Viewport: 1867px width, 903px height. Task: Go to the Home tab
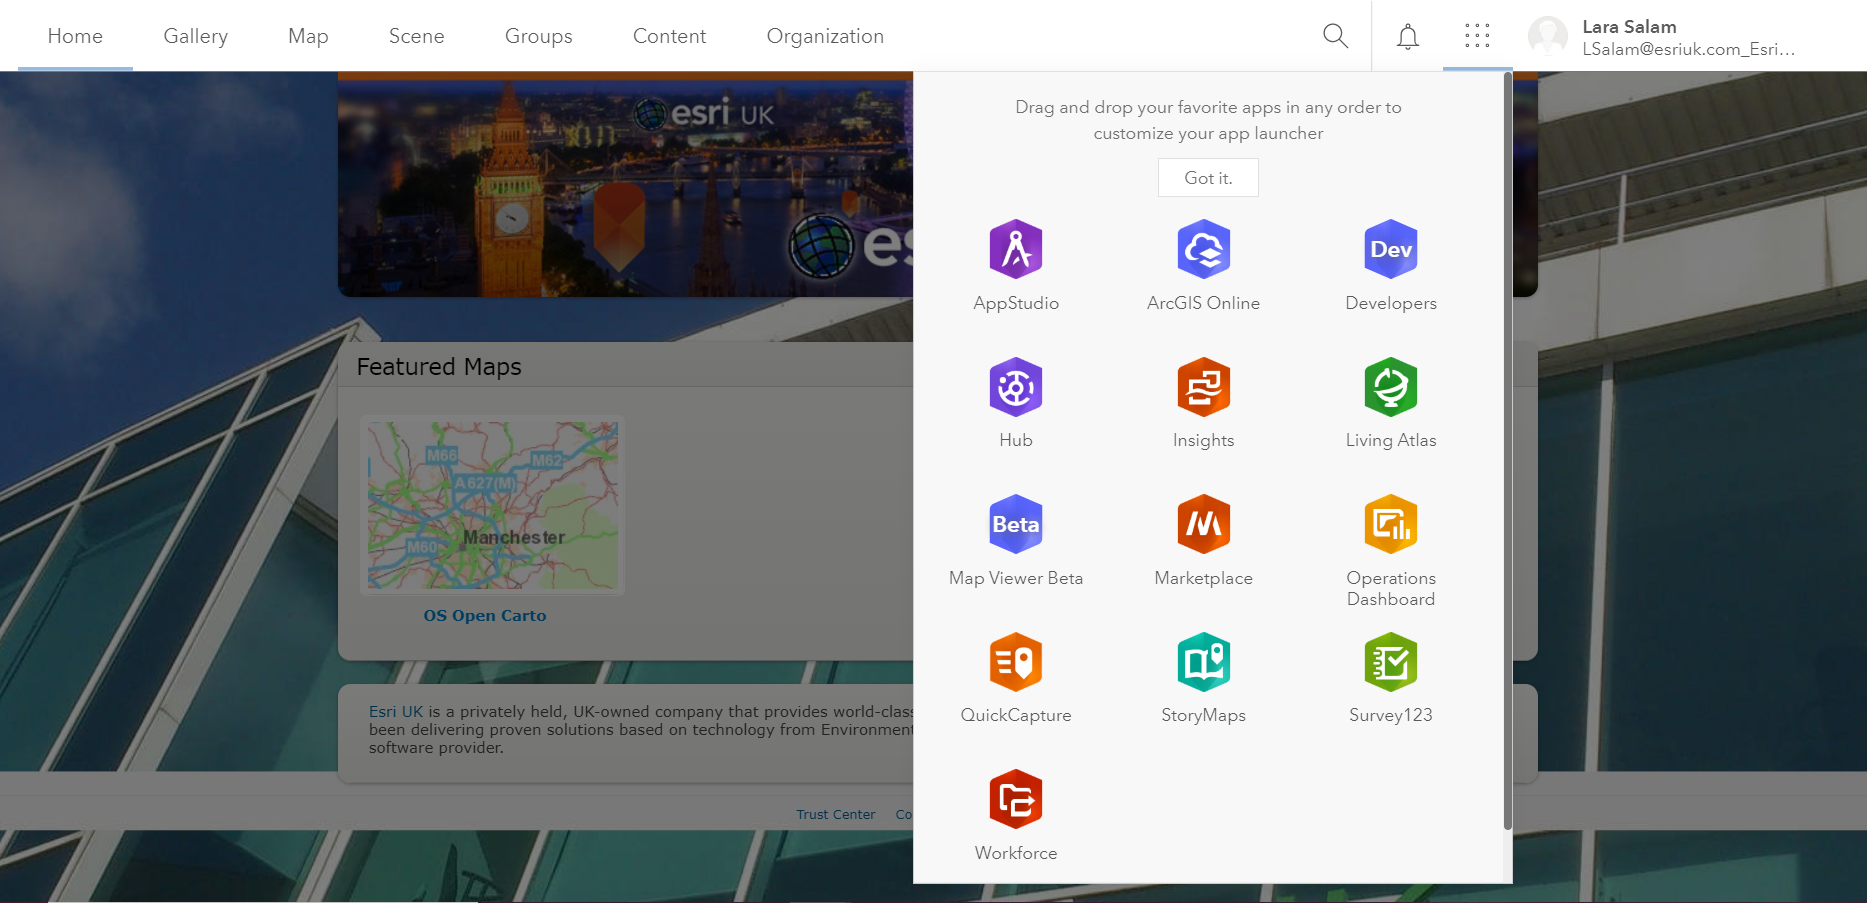pos(75,36)
